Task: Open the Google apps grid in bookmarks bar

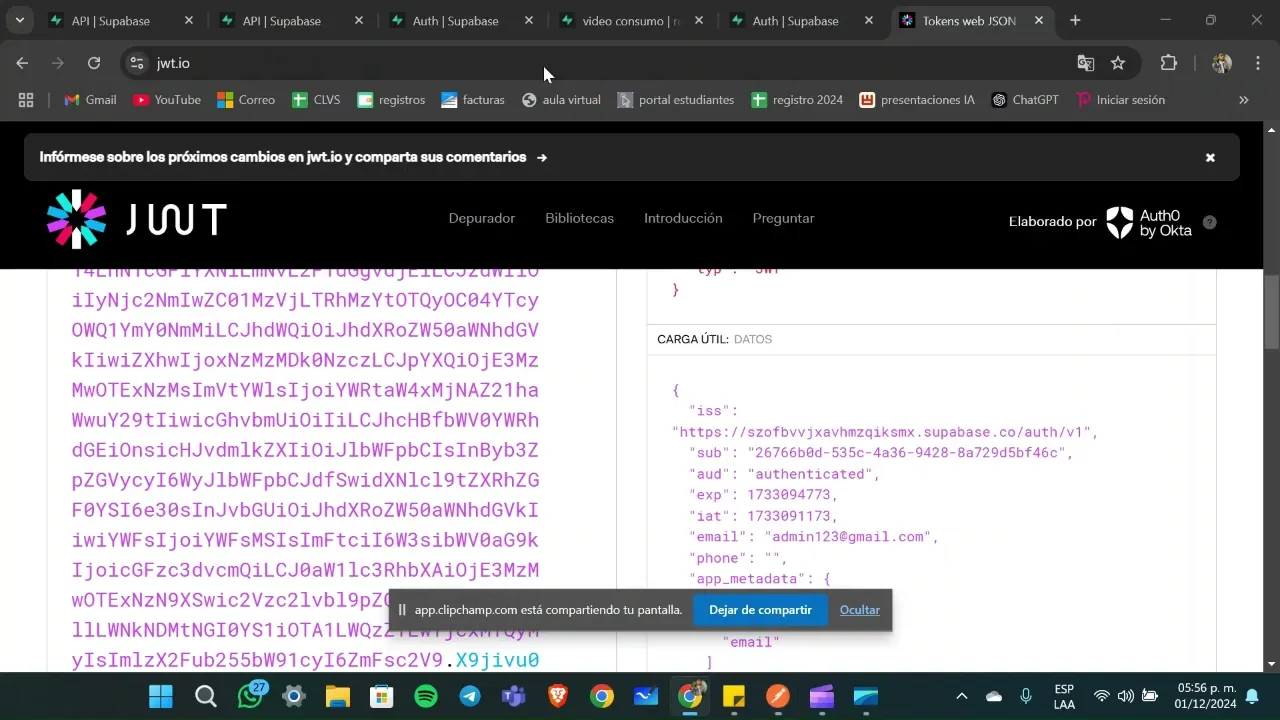Action: point(26,100)
